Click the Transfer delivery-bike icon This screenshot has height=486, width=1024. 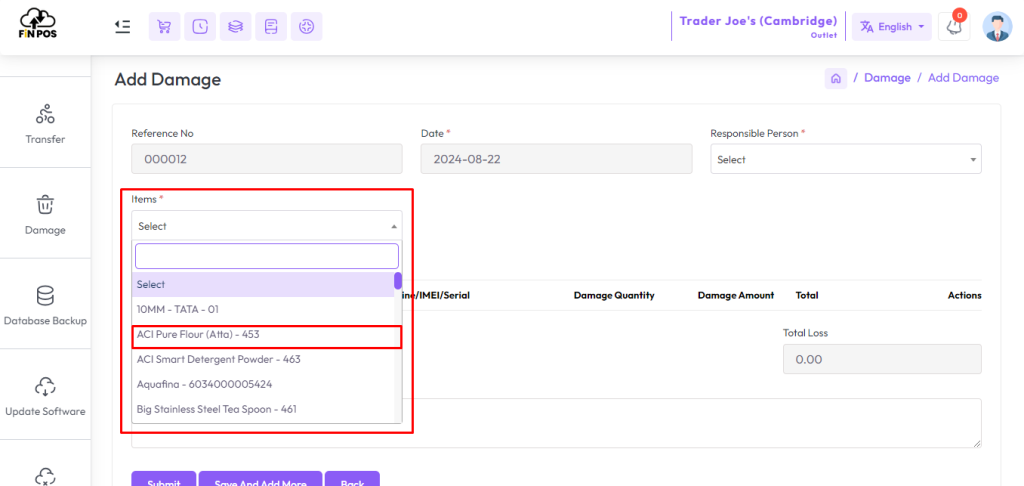[x=45, y=114]
